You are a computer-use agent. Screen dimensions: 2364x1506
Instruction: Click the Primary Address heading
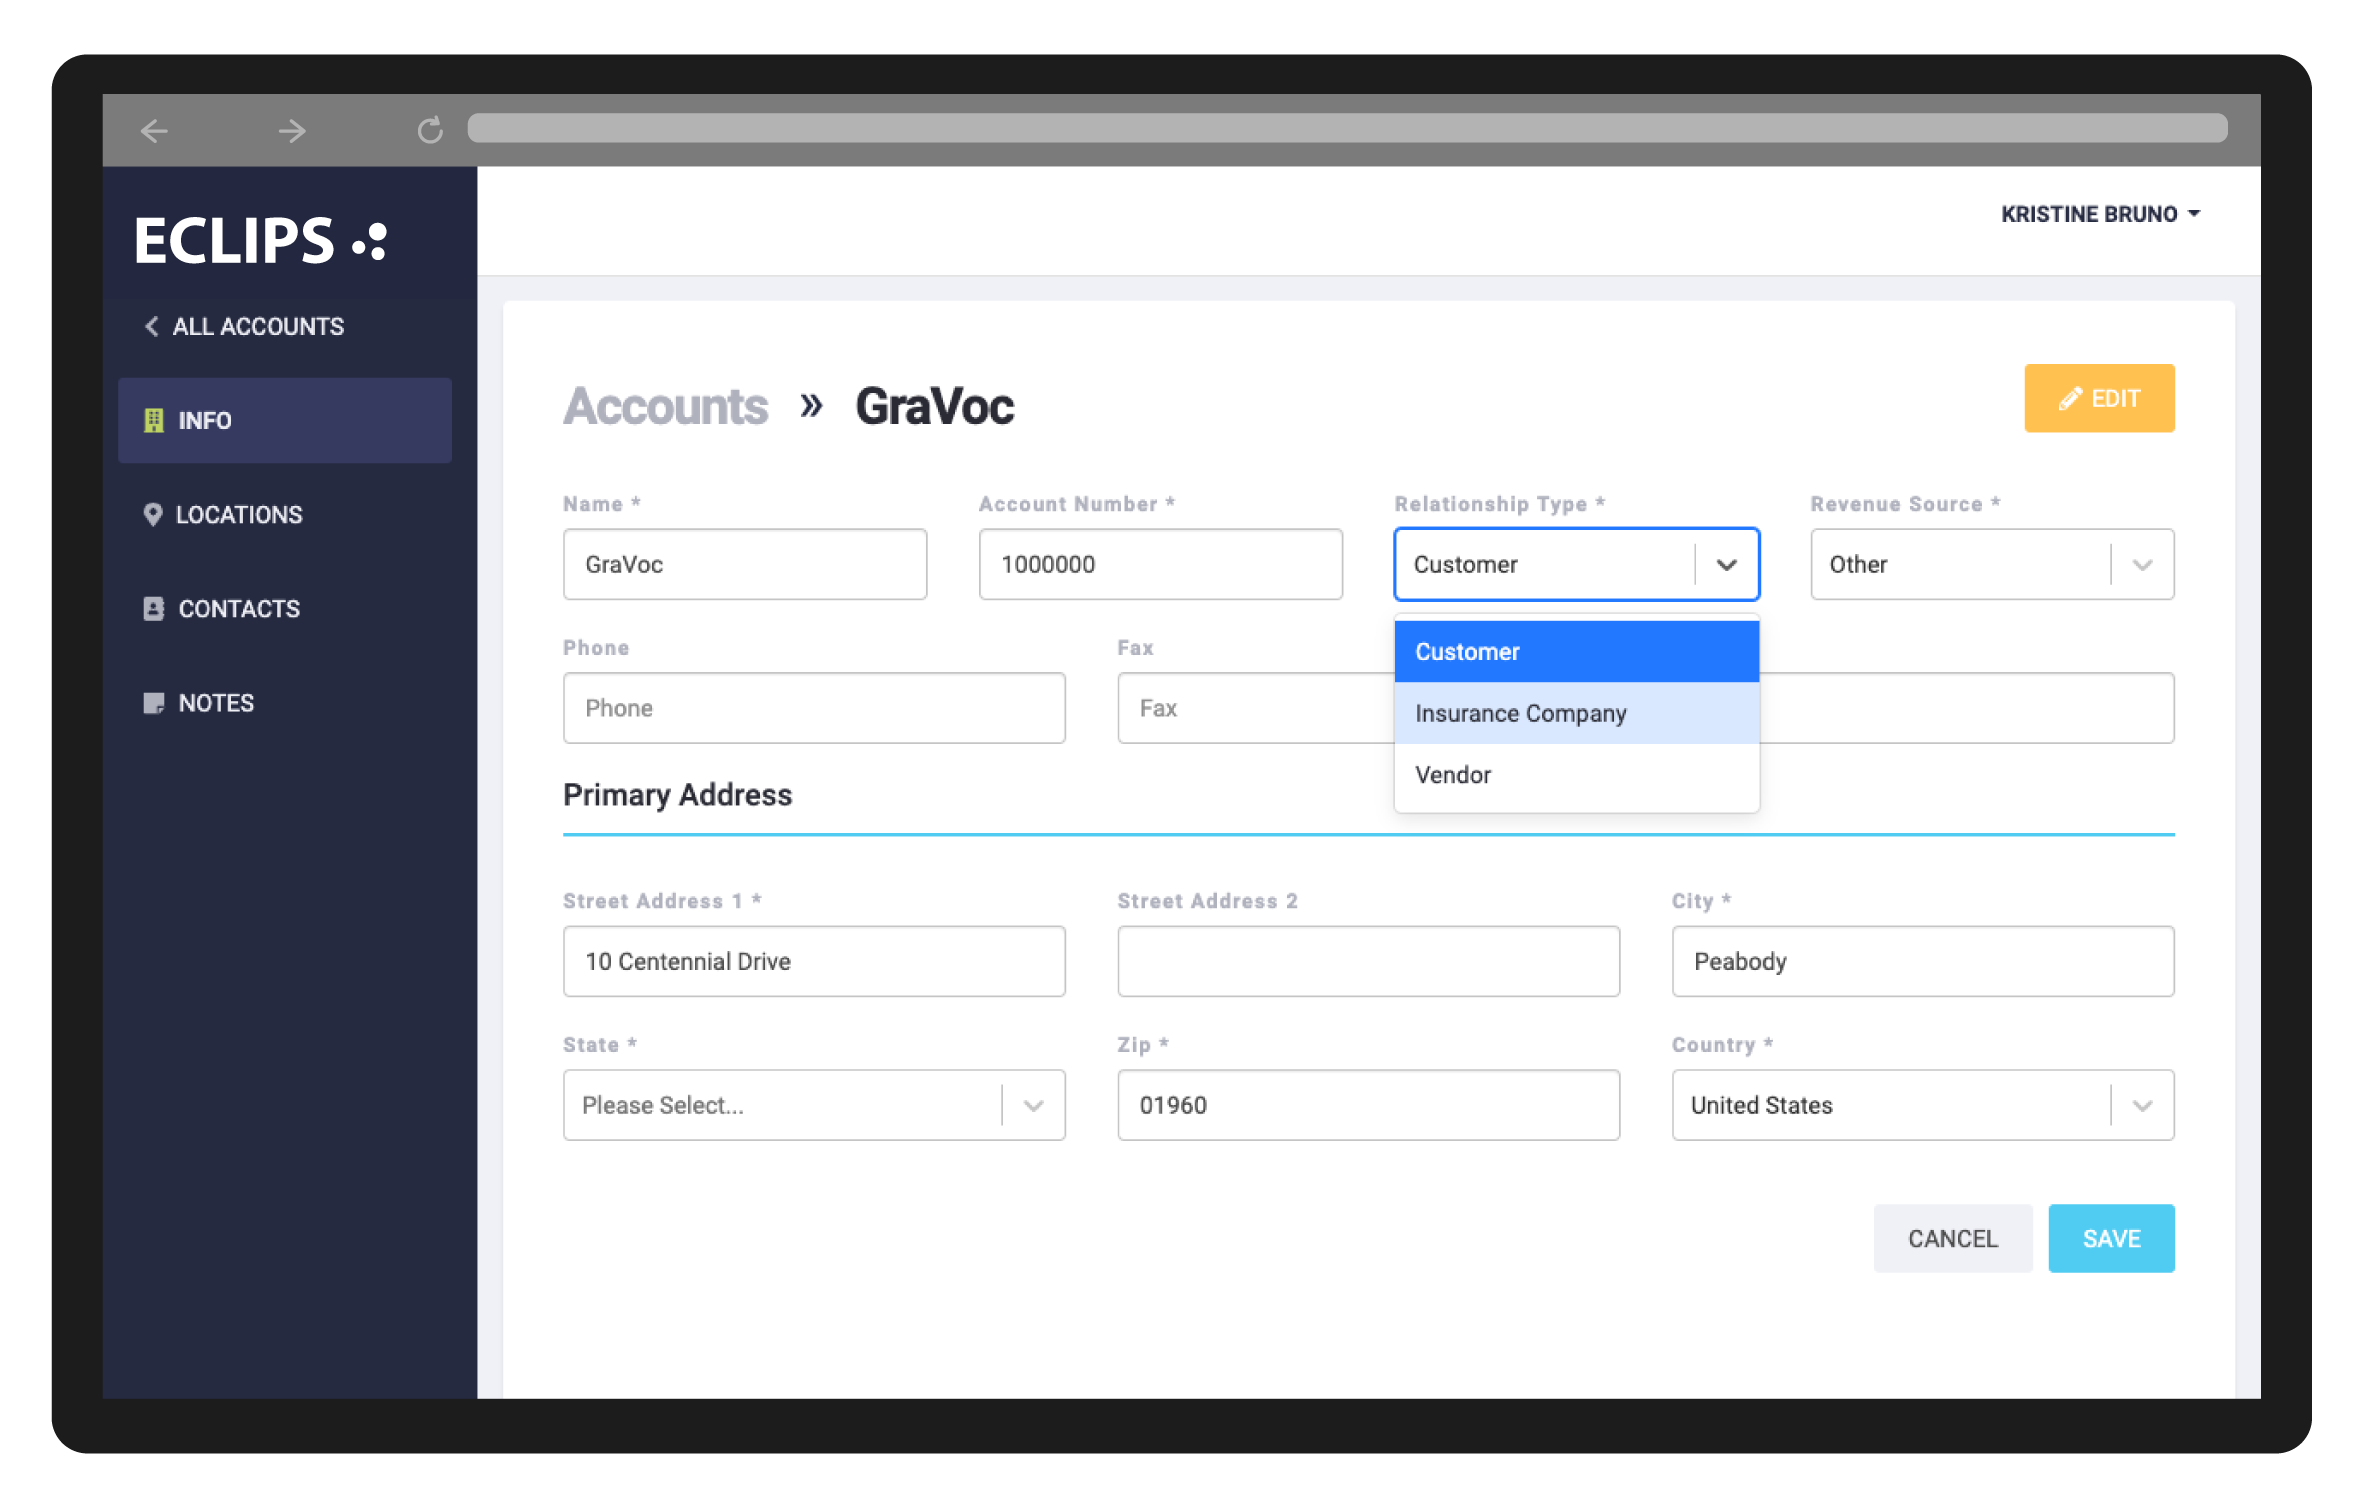[x=677, y=795]
